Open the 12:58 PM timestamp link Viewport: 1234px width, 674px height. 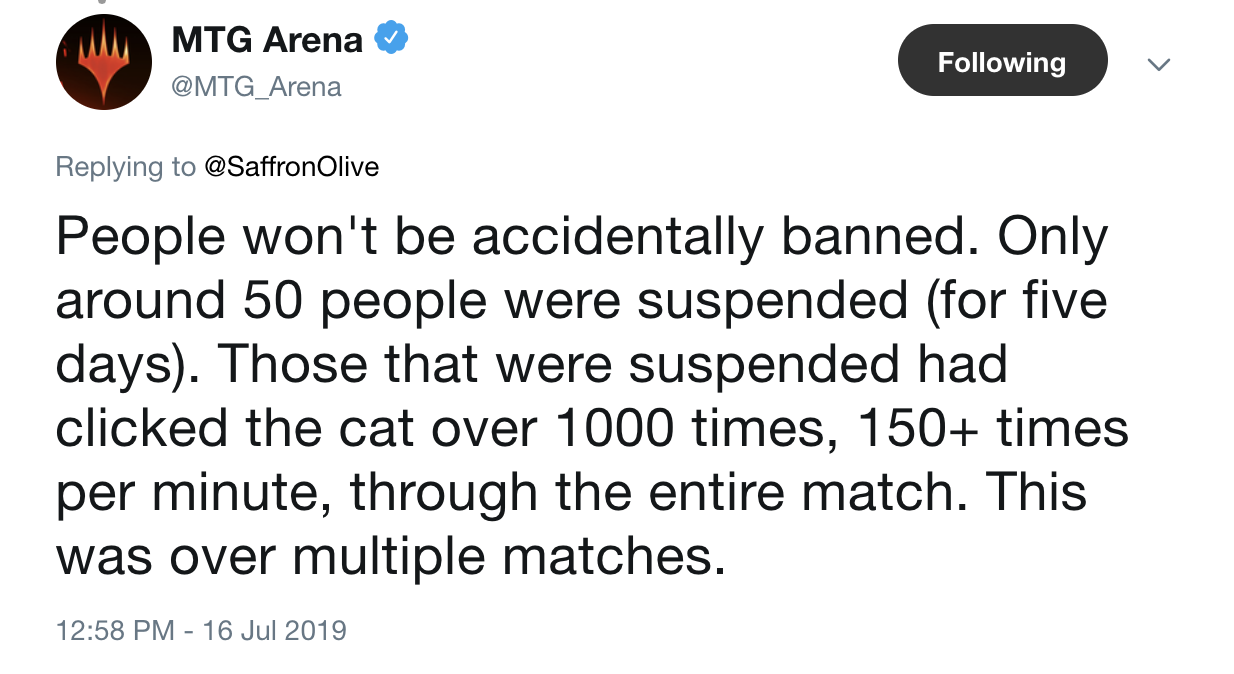[115, 631]
